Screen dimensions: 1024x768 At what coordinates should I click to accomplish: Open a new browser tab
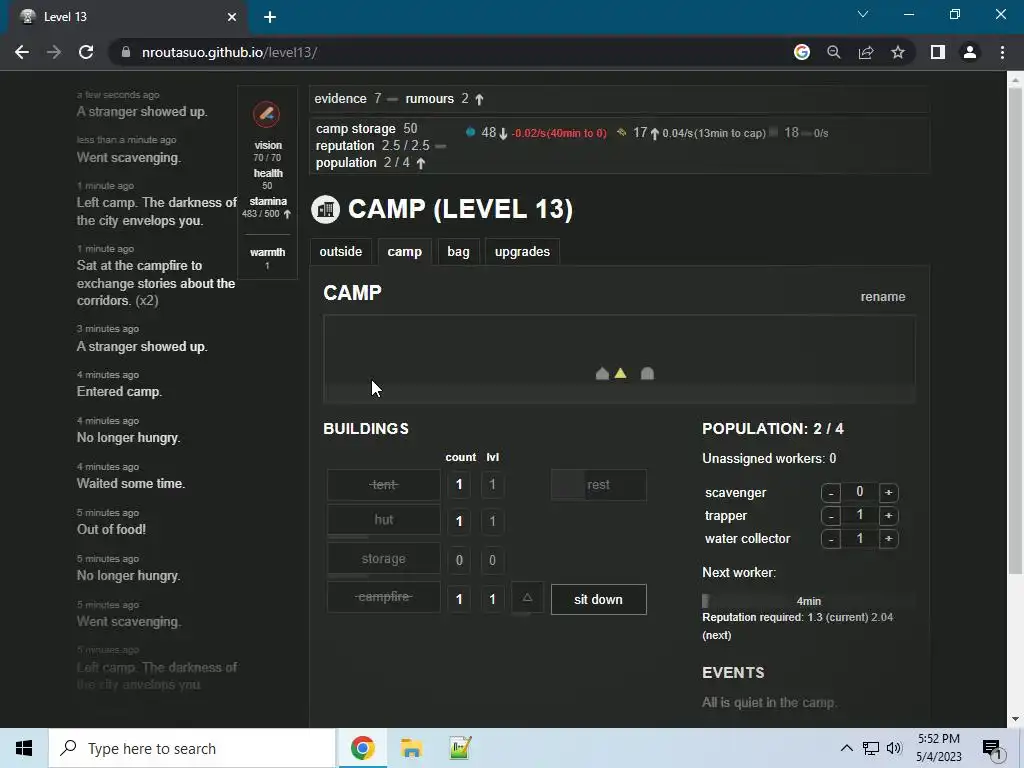point(270,17)
